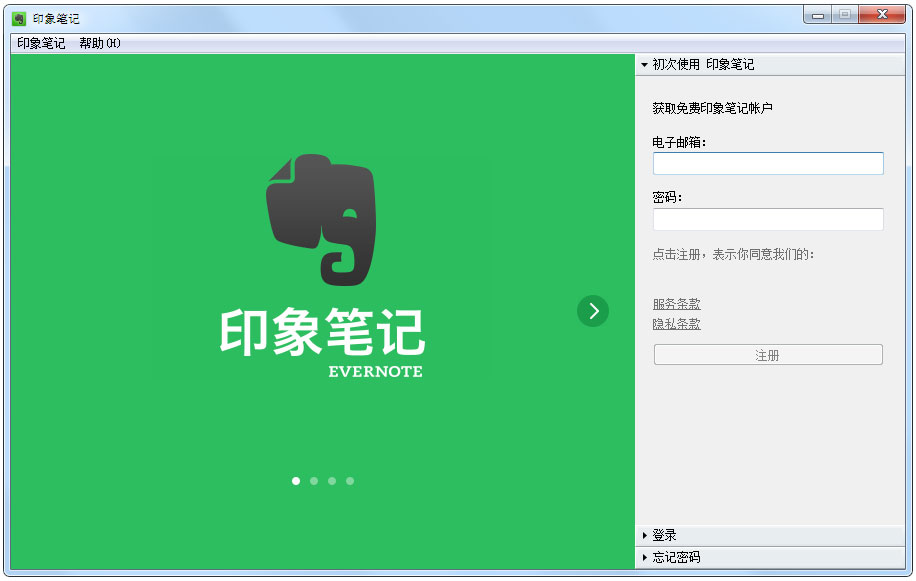Select the first slideshow page dot

tap(296, 481)
